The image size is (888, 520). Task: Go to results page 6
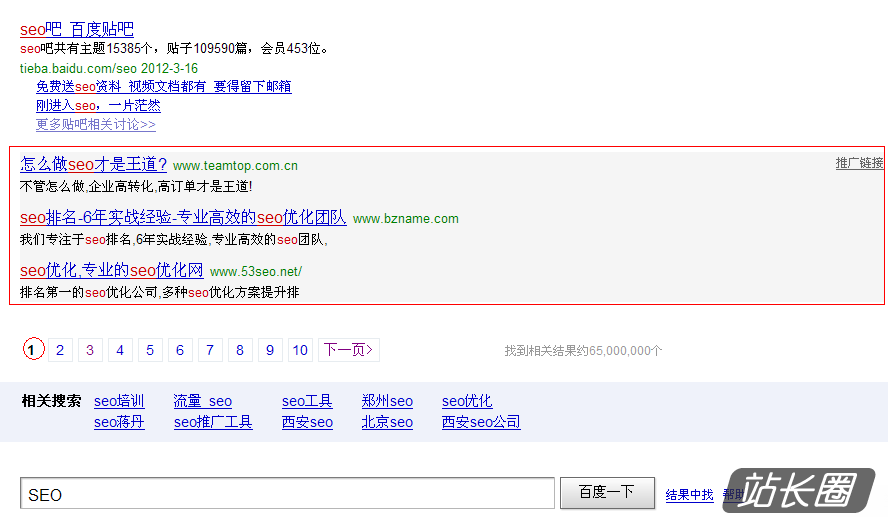click(x=180, y=350)
